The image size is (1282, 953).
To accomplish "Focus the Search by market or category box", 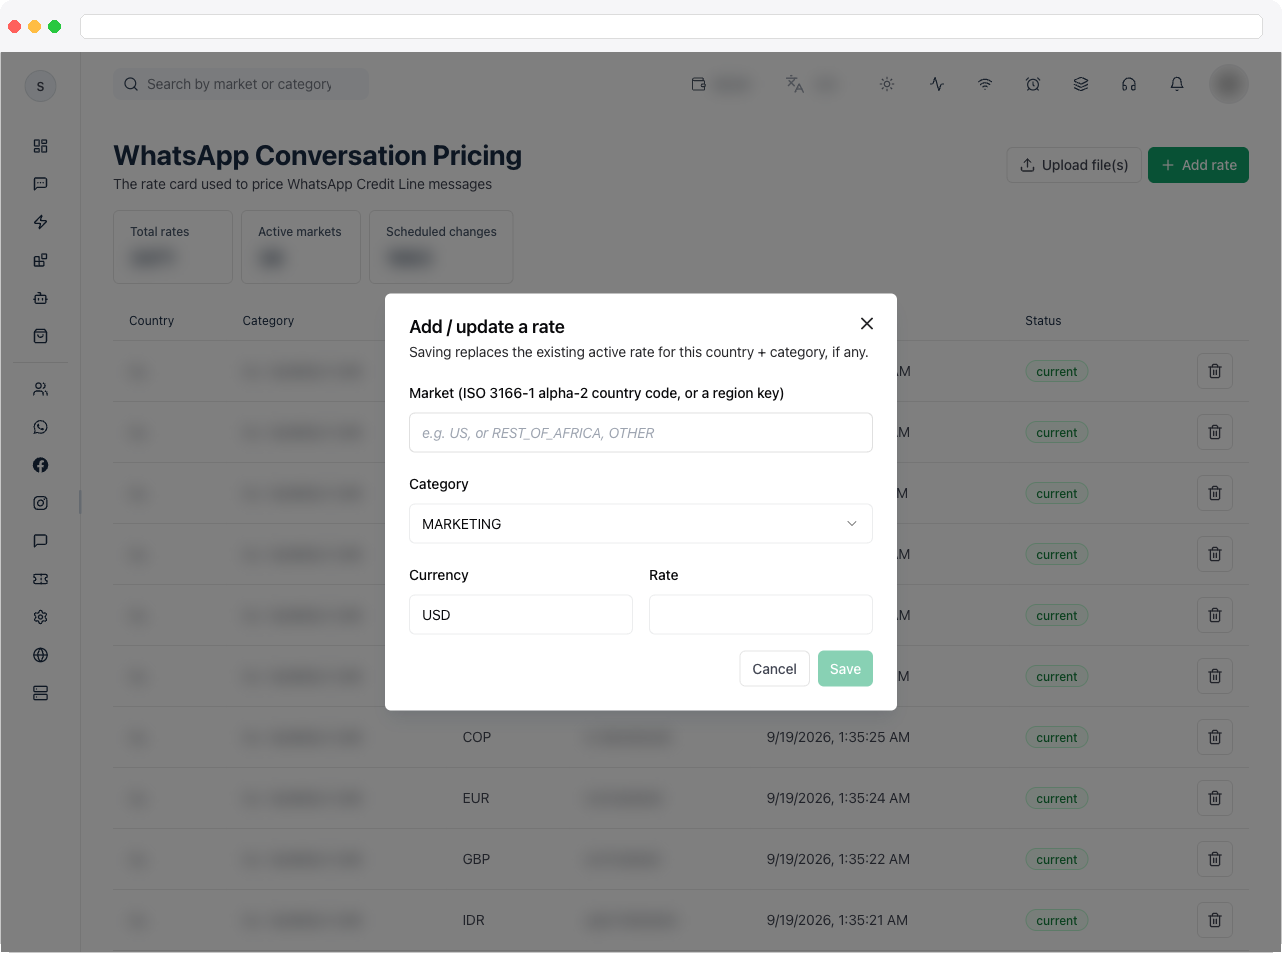I will coord(241,84).
